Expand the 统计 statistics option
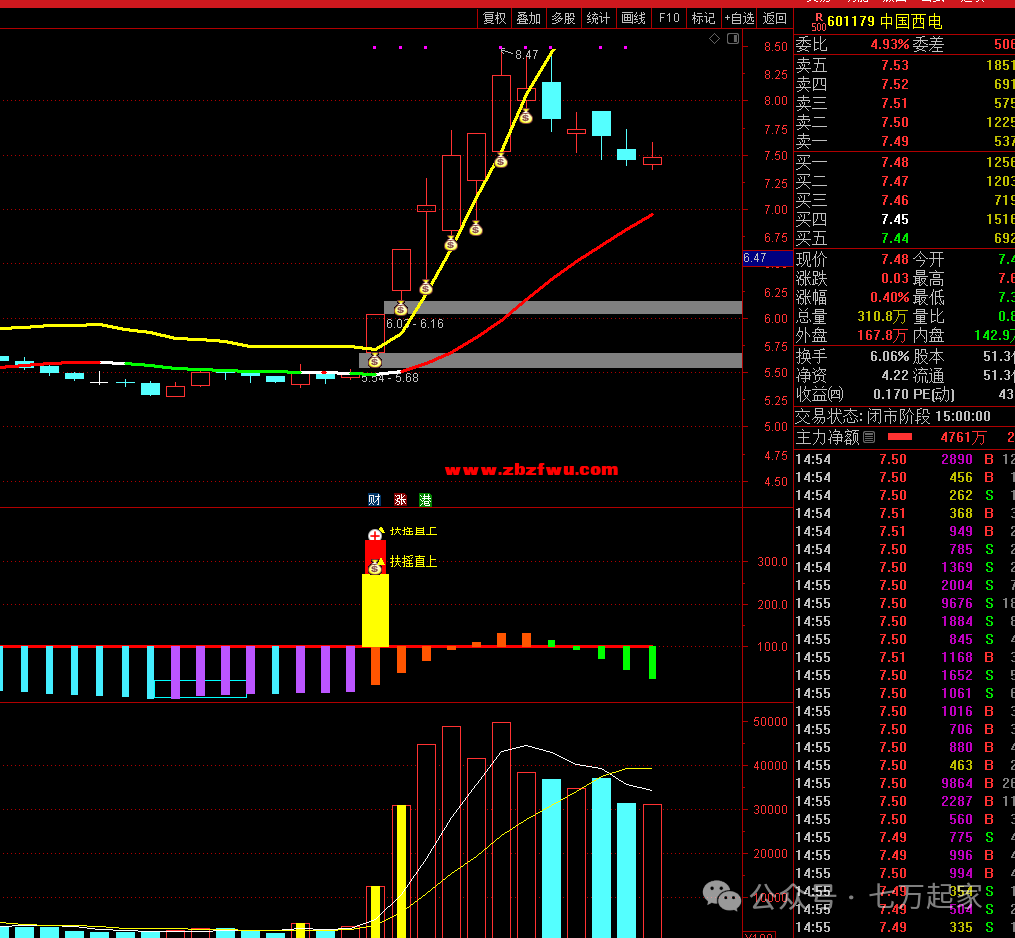The width and height of the screenshot is (1015, 938). (x=598, y=18)
